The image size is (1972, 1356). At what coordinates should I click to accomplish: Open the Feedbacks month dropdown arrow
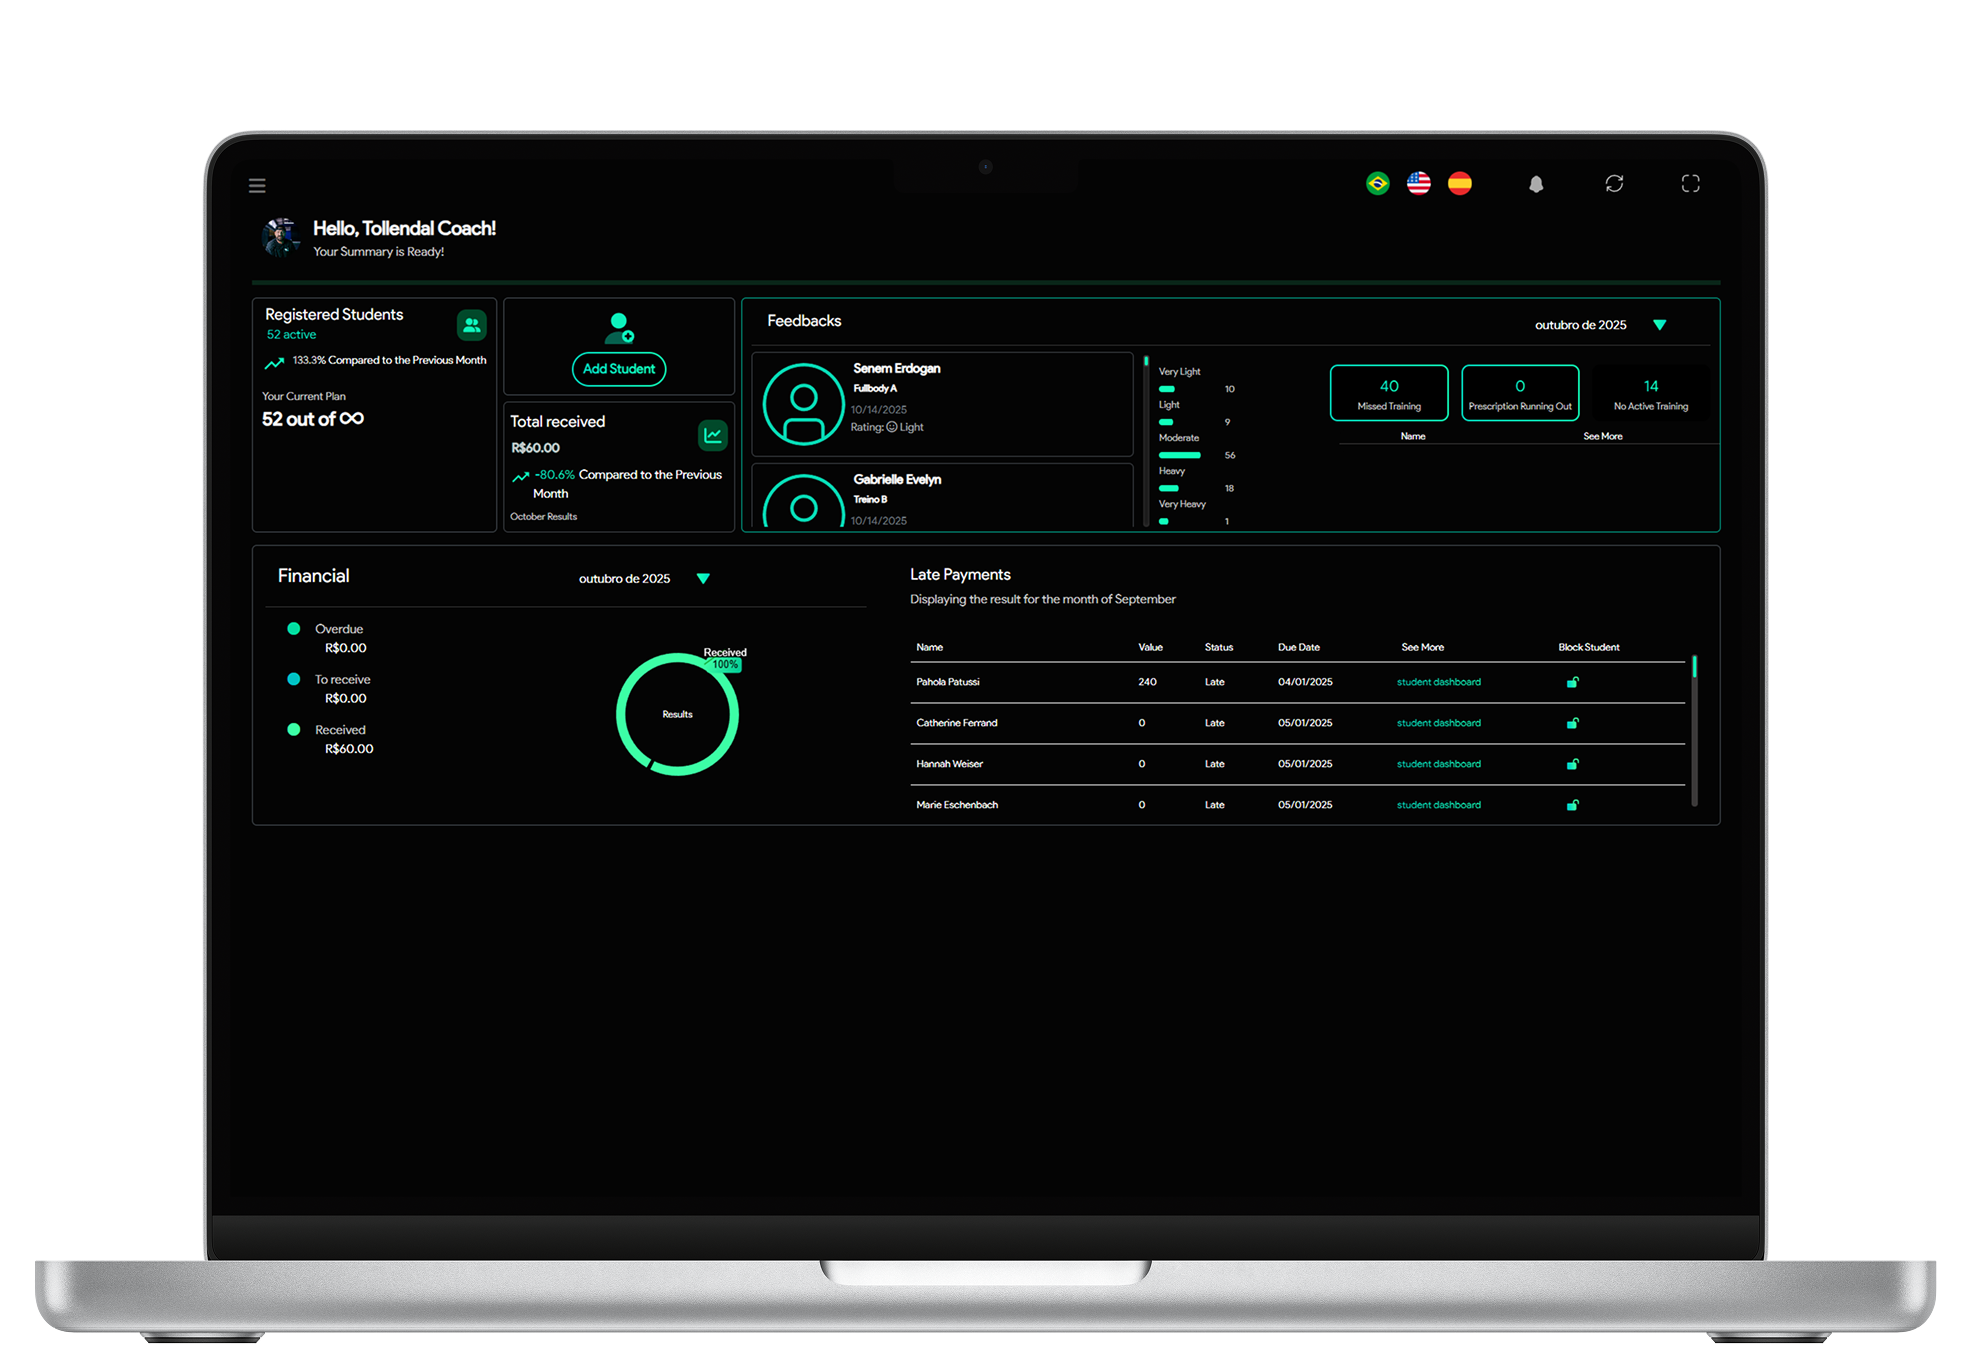click(1659, 325)
